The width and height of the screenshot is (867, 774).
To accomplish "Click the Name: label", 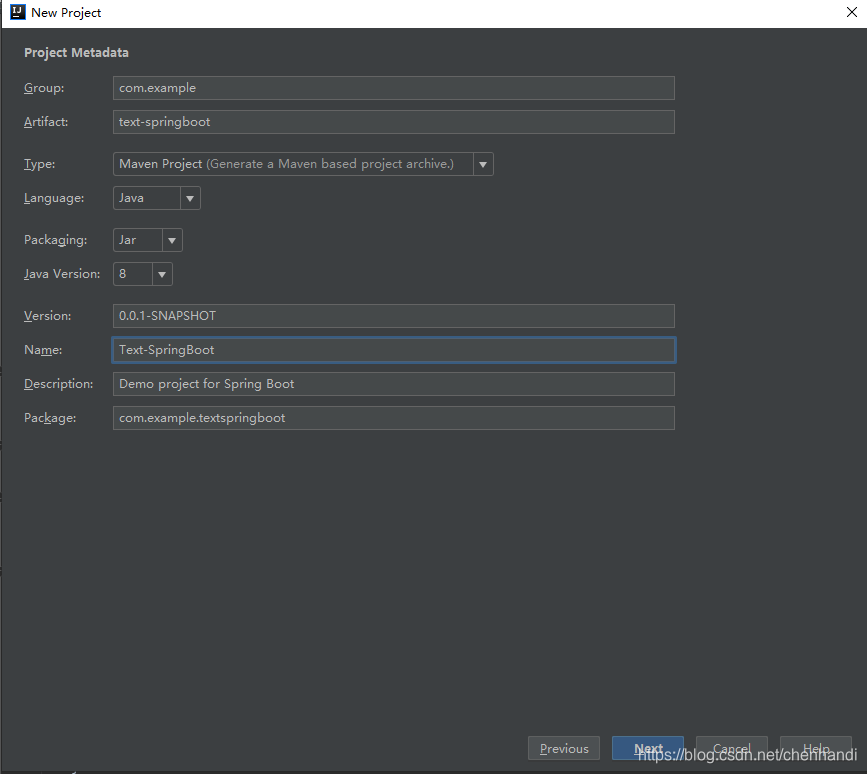I will (43, 350).
